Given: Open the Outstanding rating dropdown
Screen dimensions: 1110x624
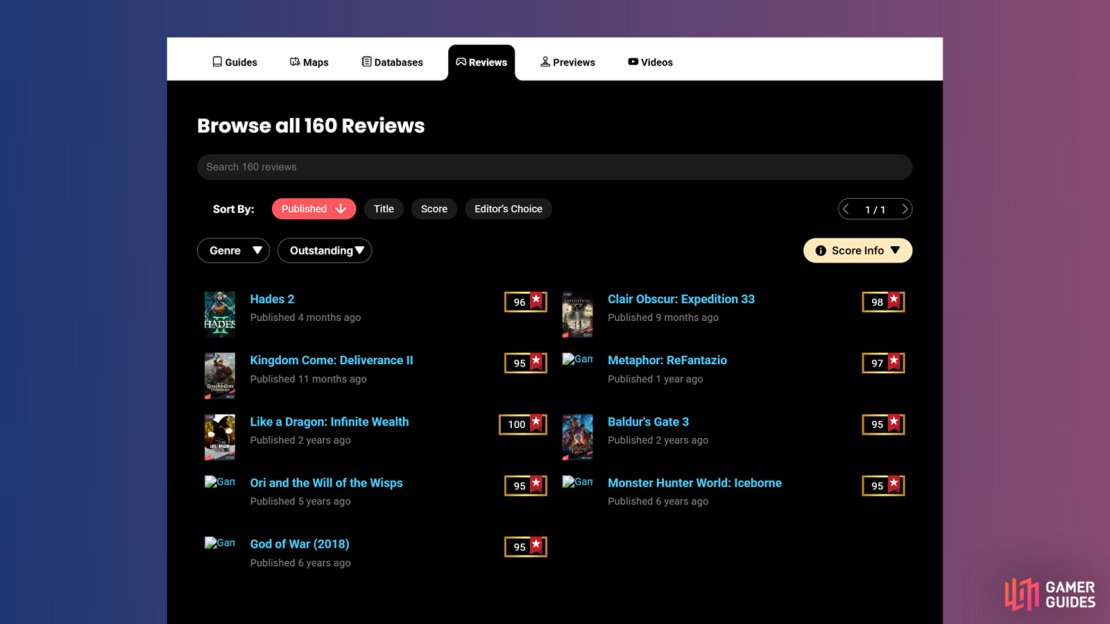Looking at the screenshot, I should [x=325, y=251].
